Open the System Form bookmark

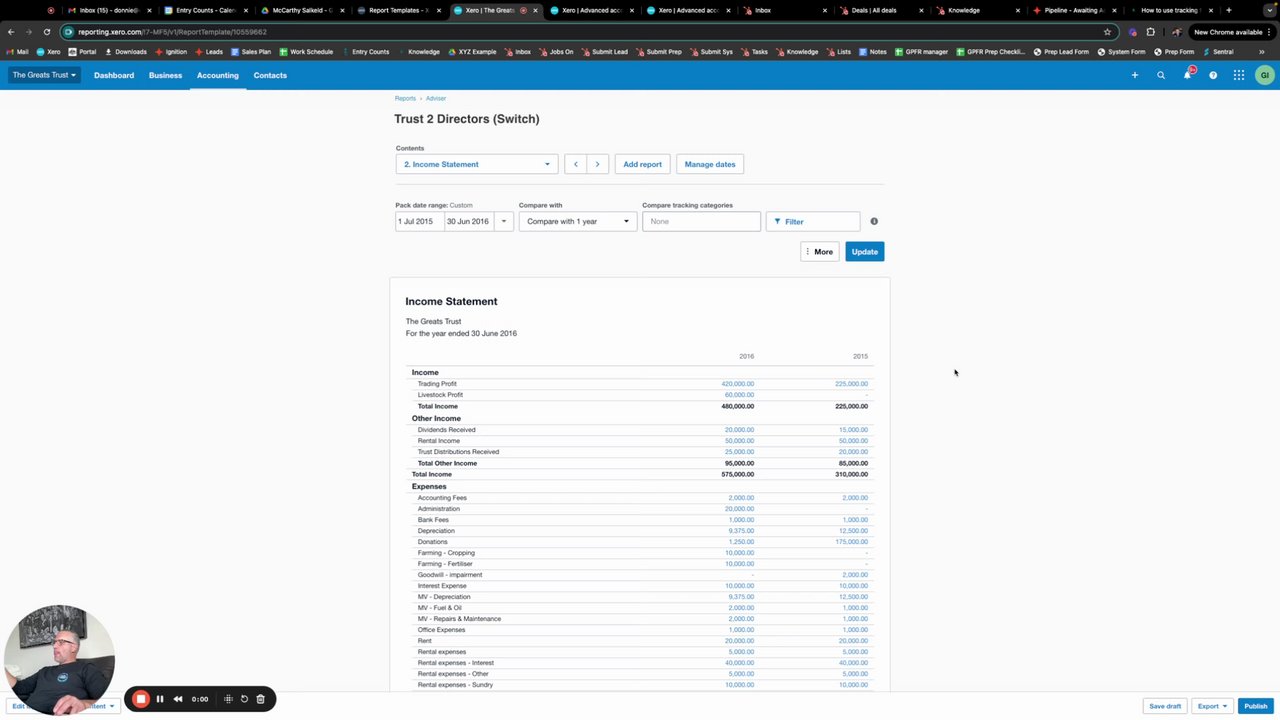point(1121,52)
